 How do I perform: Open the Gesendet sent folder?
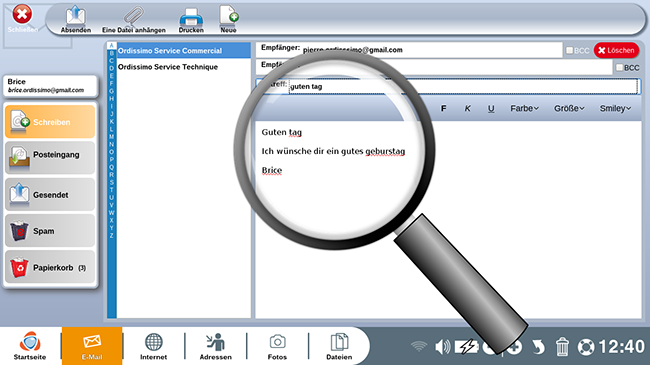pyautogui.click(x=50, y=195)
